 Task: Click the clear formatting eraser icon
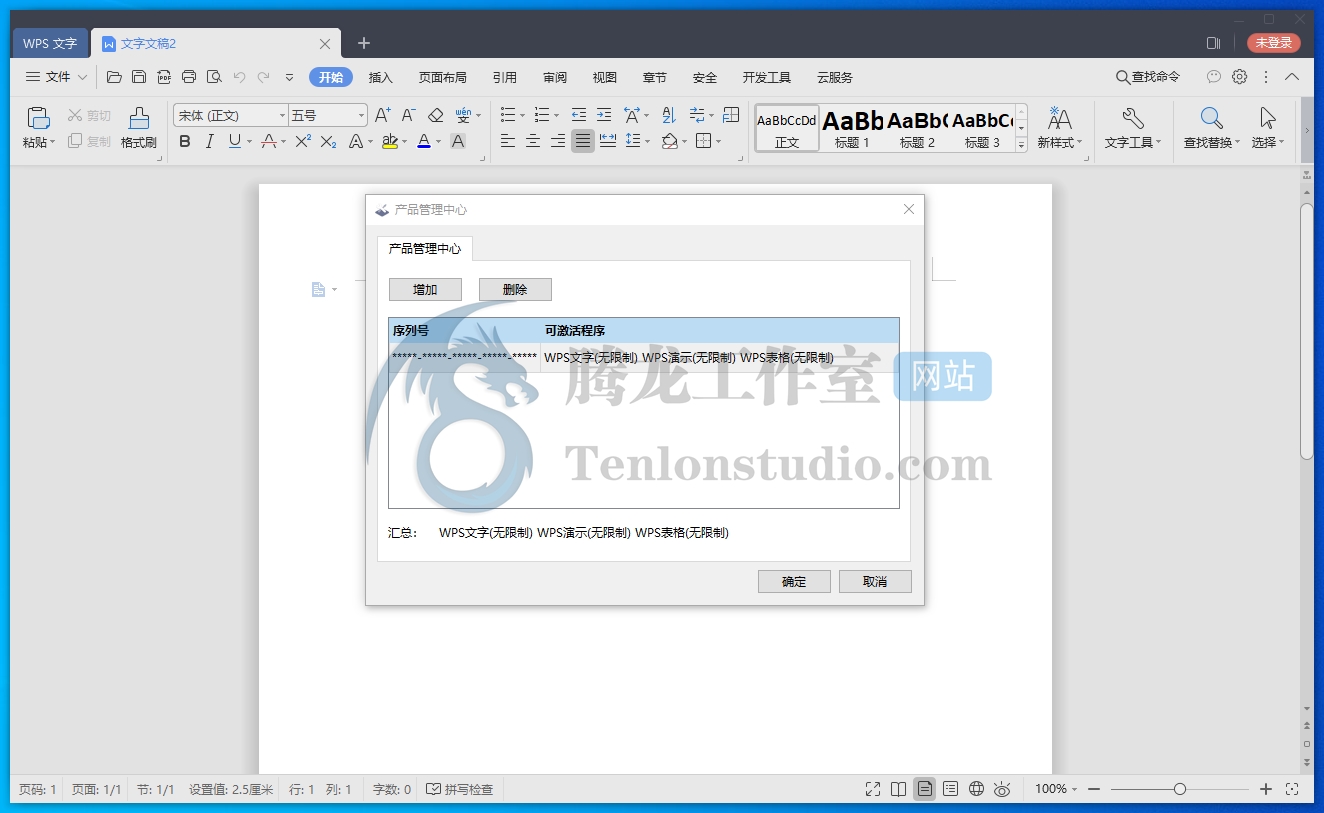tap(435, 115)
